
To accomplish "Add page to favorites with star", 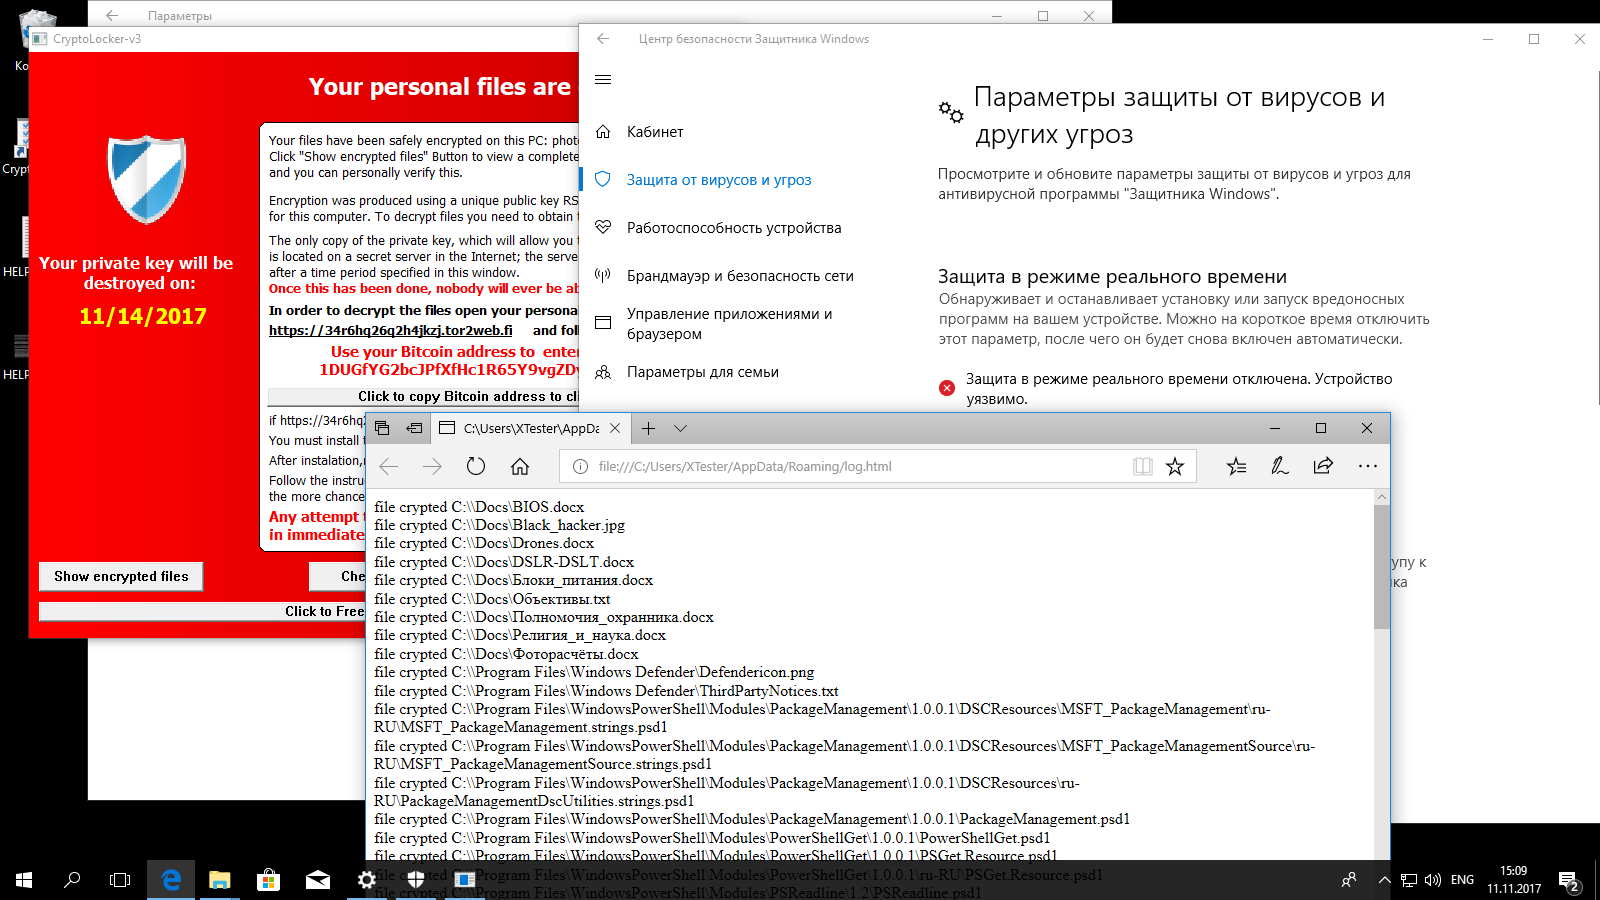I will click(x=1175, y=466).
